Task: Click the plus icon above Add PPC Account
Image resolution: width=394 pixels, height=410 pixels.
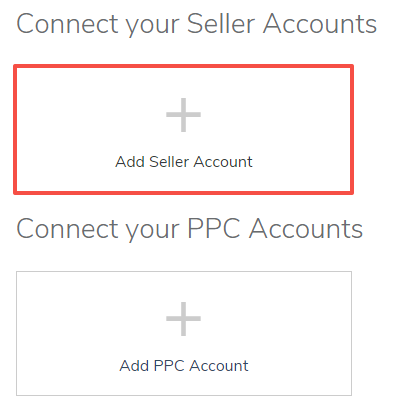Action: 183,319
